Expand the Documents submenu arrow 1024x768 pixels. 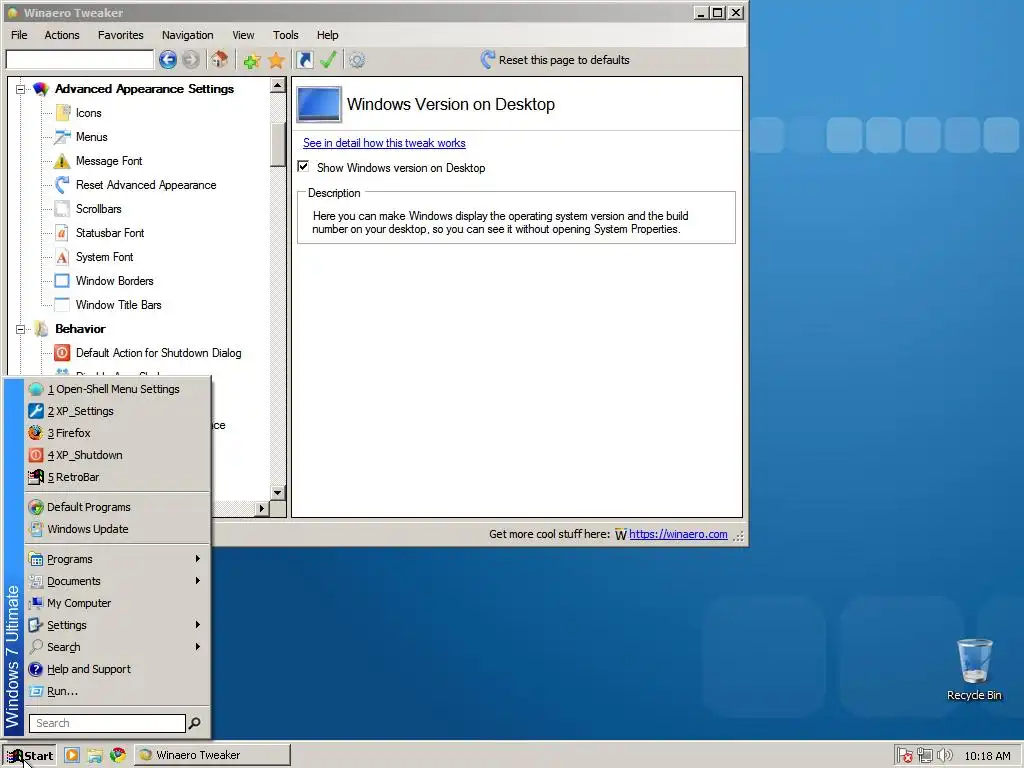(x=197, y=581)
